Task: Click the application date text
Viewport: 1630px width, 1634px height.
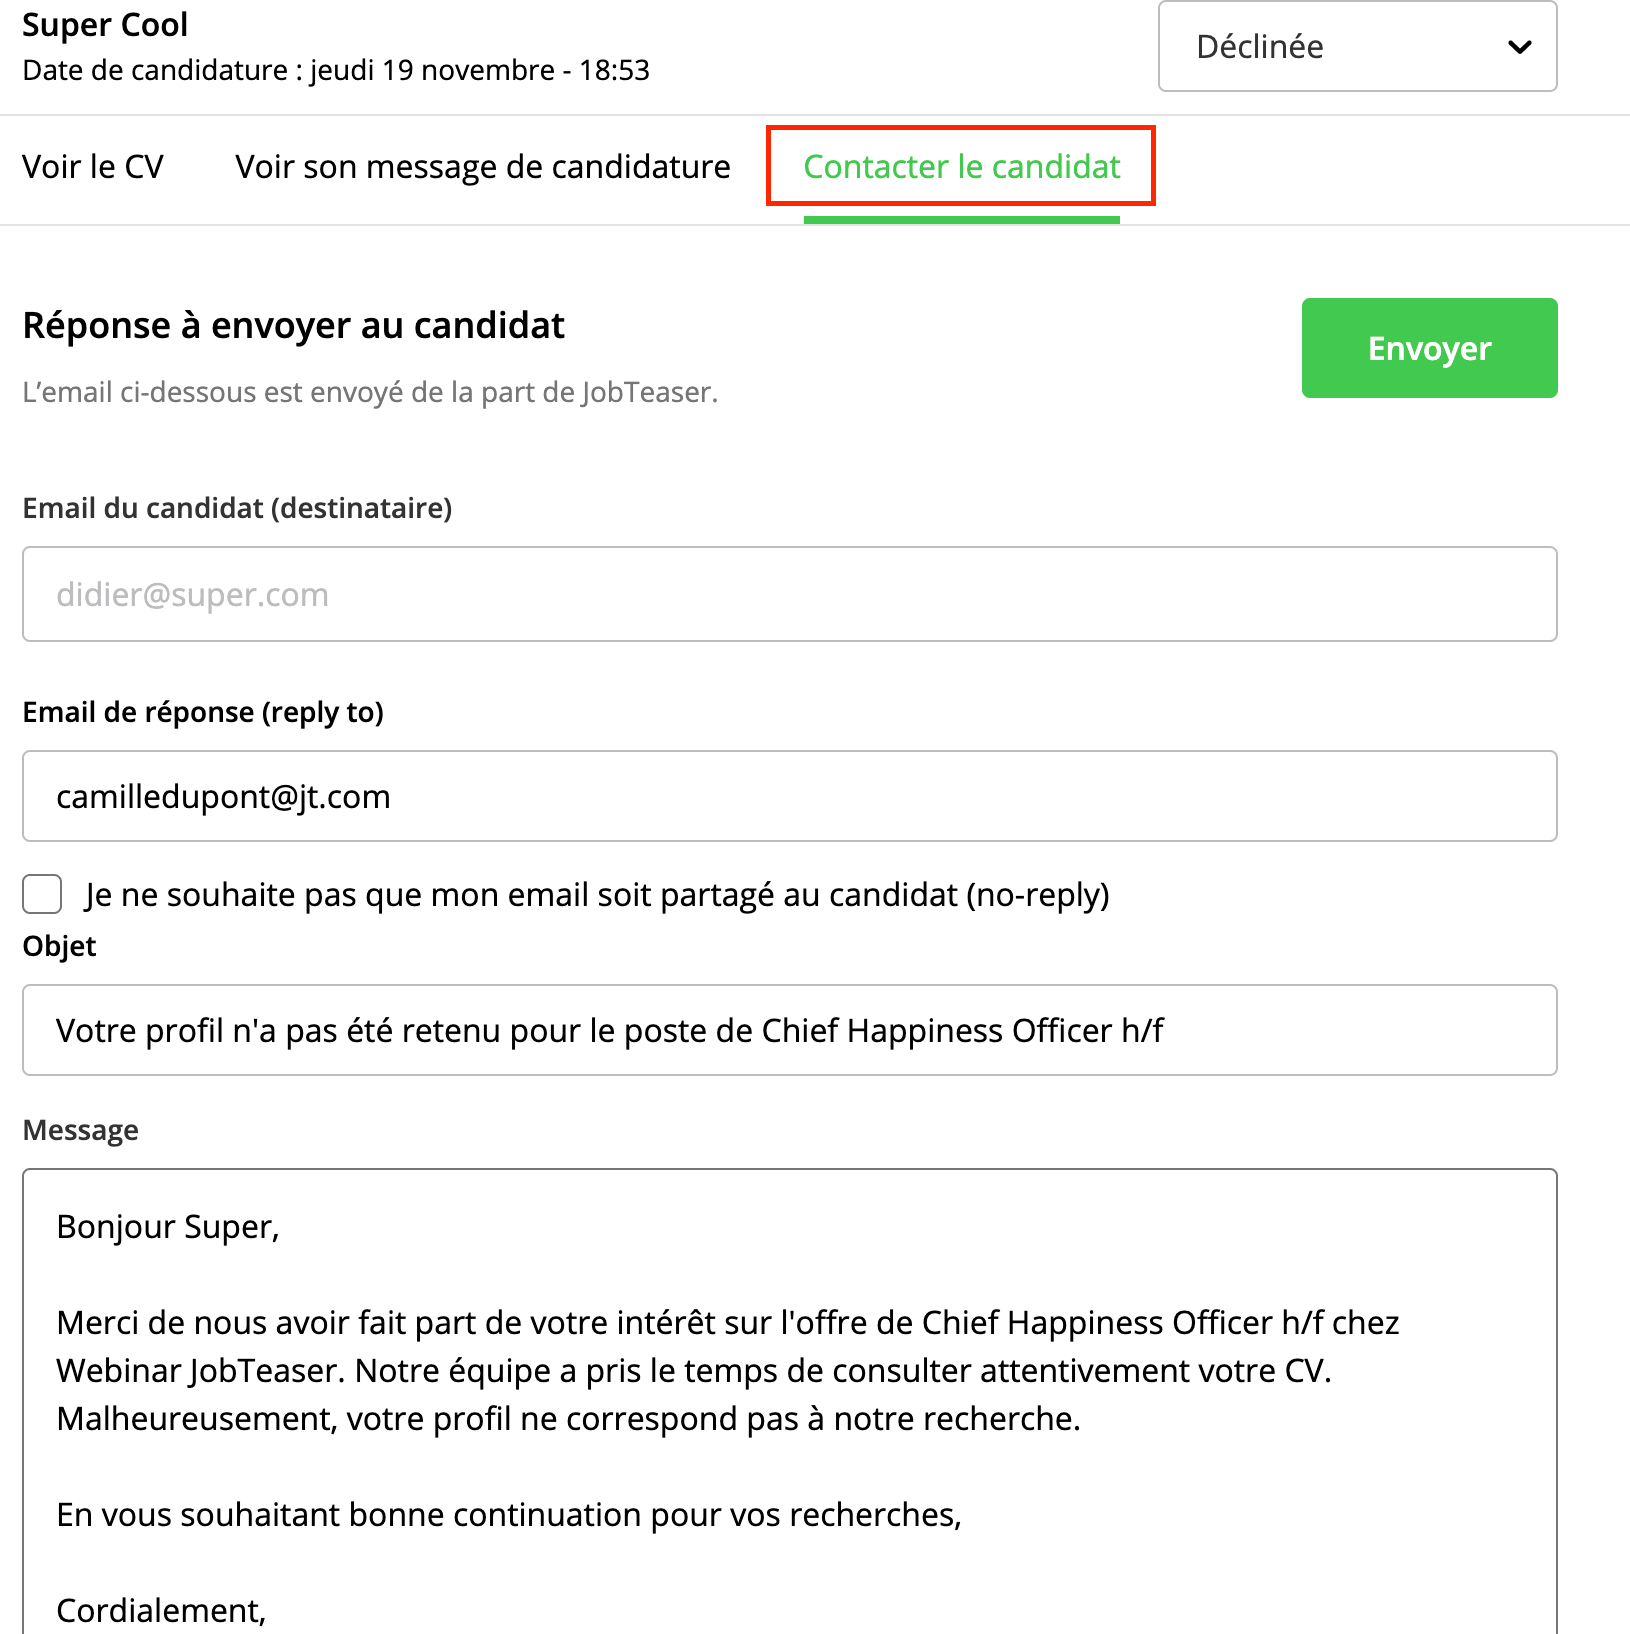Action: 337,70
